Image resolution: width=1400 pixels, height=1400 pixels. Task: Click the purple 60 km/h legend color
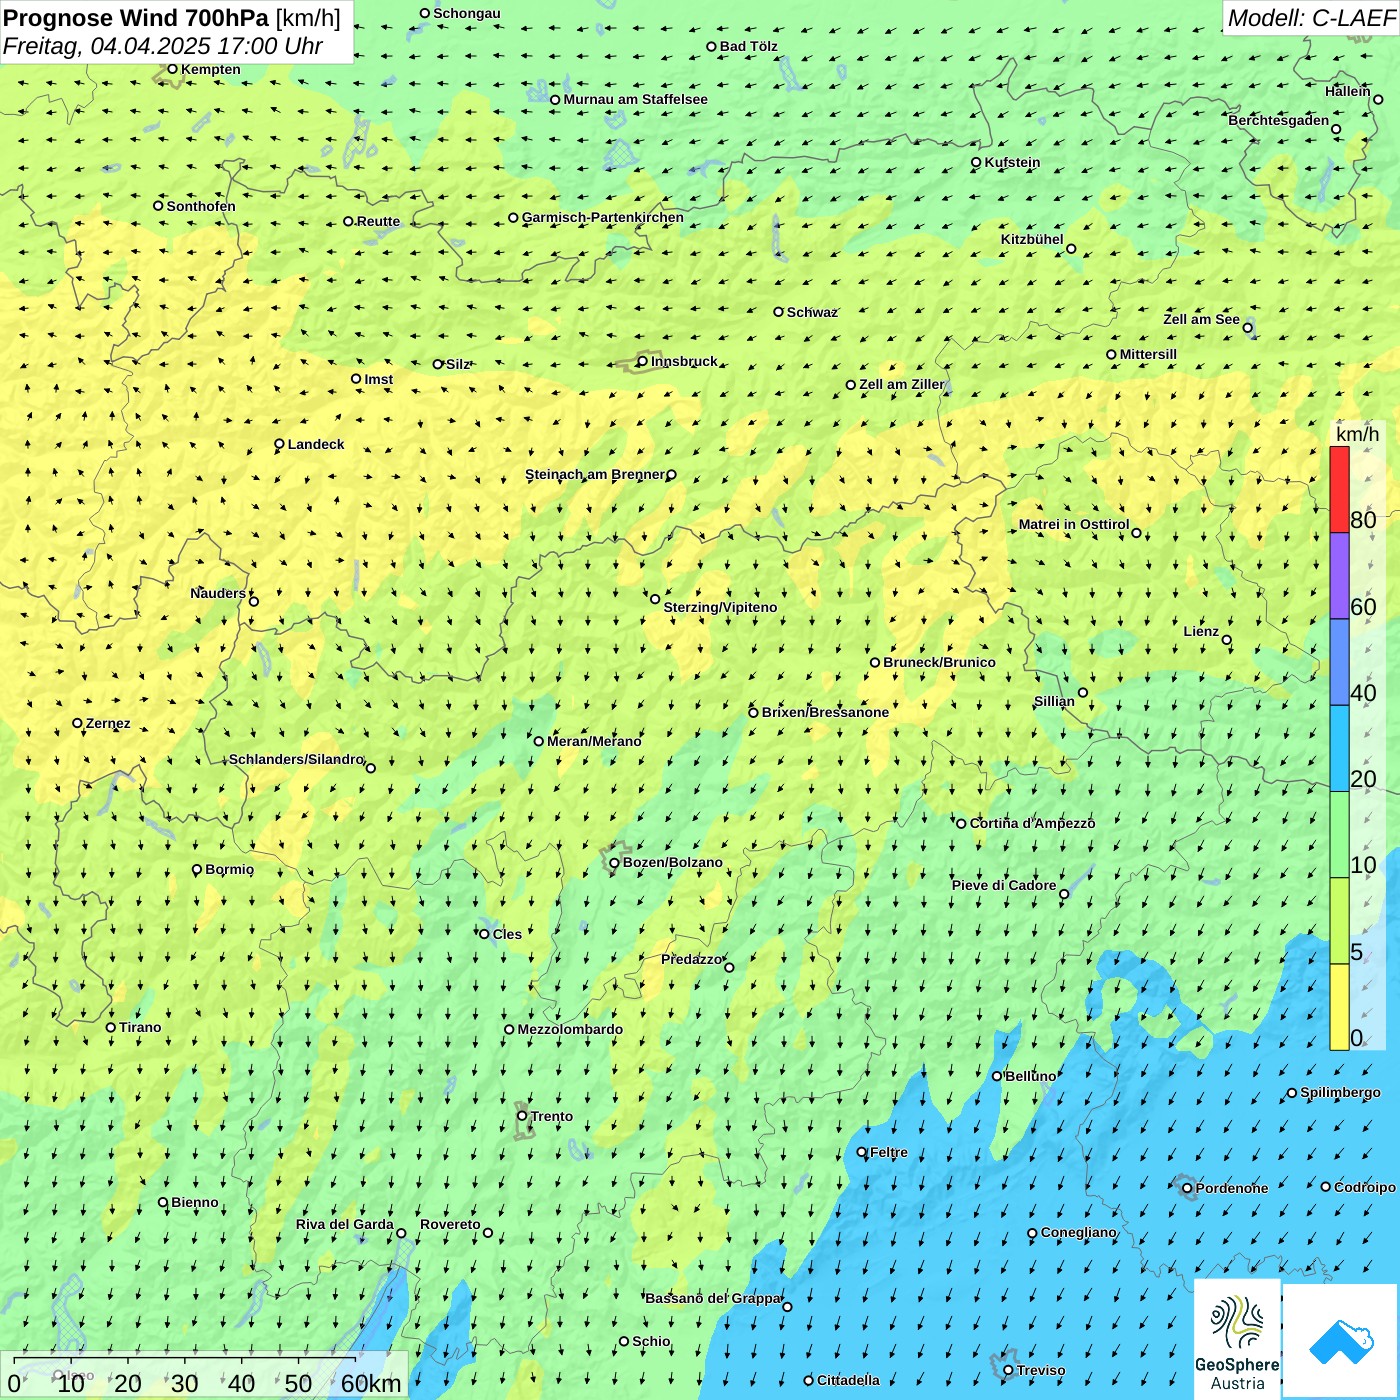coord(1339,576)
